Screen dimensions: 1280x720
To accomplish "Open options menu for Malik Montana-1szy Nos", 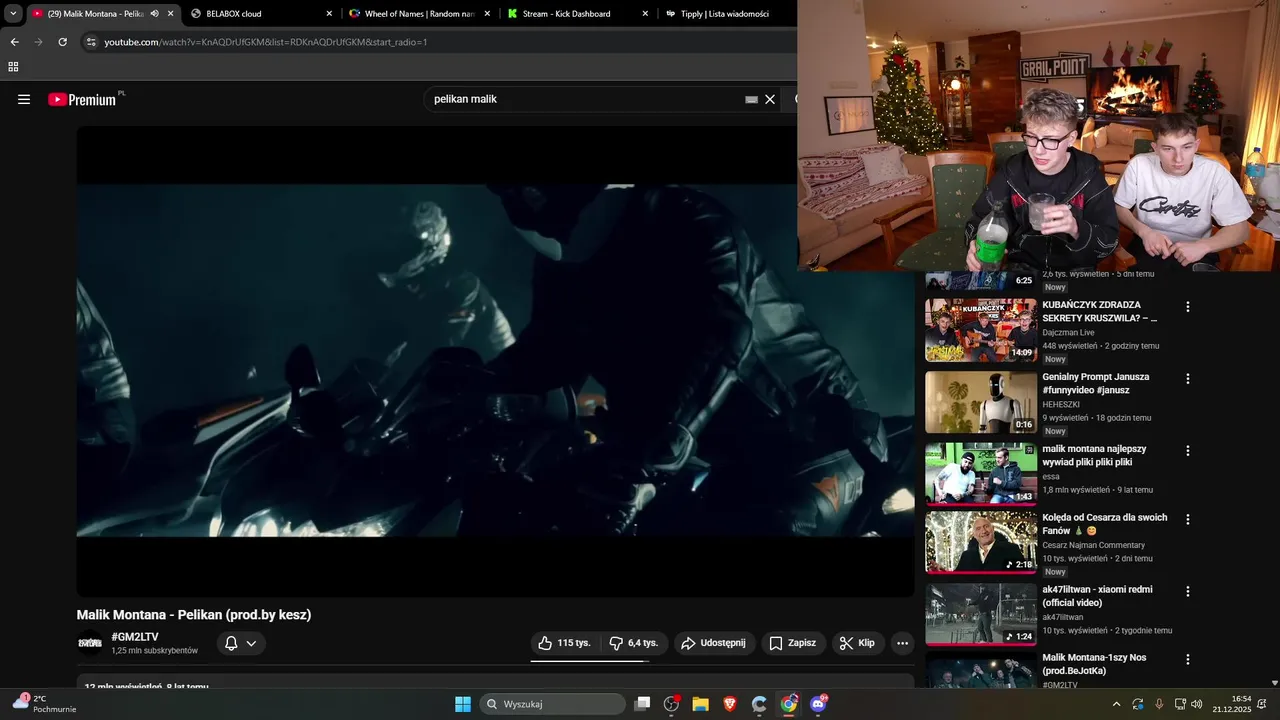I will [1188, 660].
